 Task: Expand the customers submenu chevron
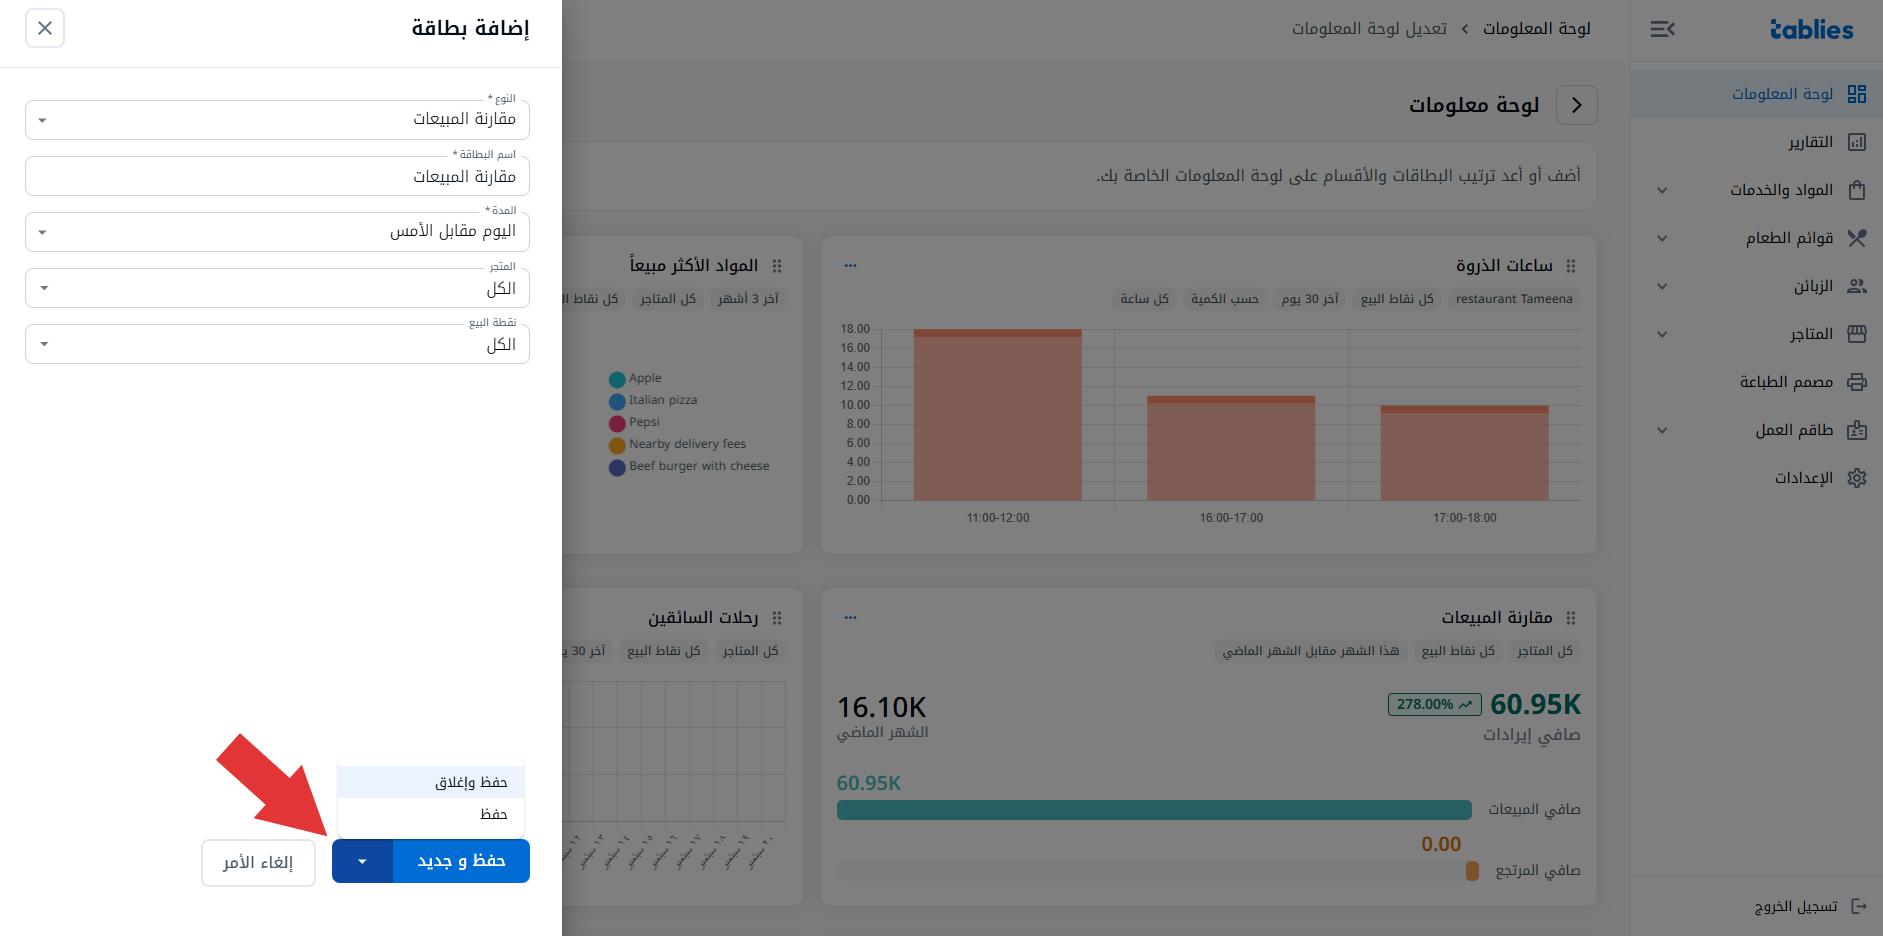click(1662, 286)
